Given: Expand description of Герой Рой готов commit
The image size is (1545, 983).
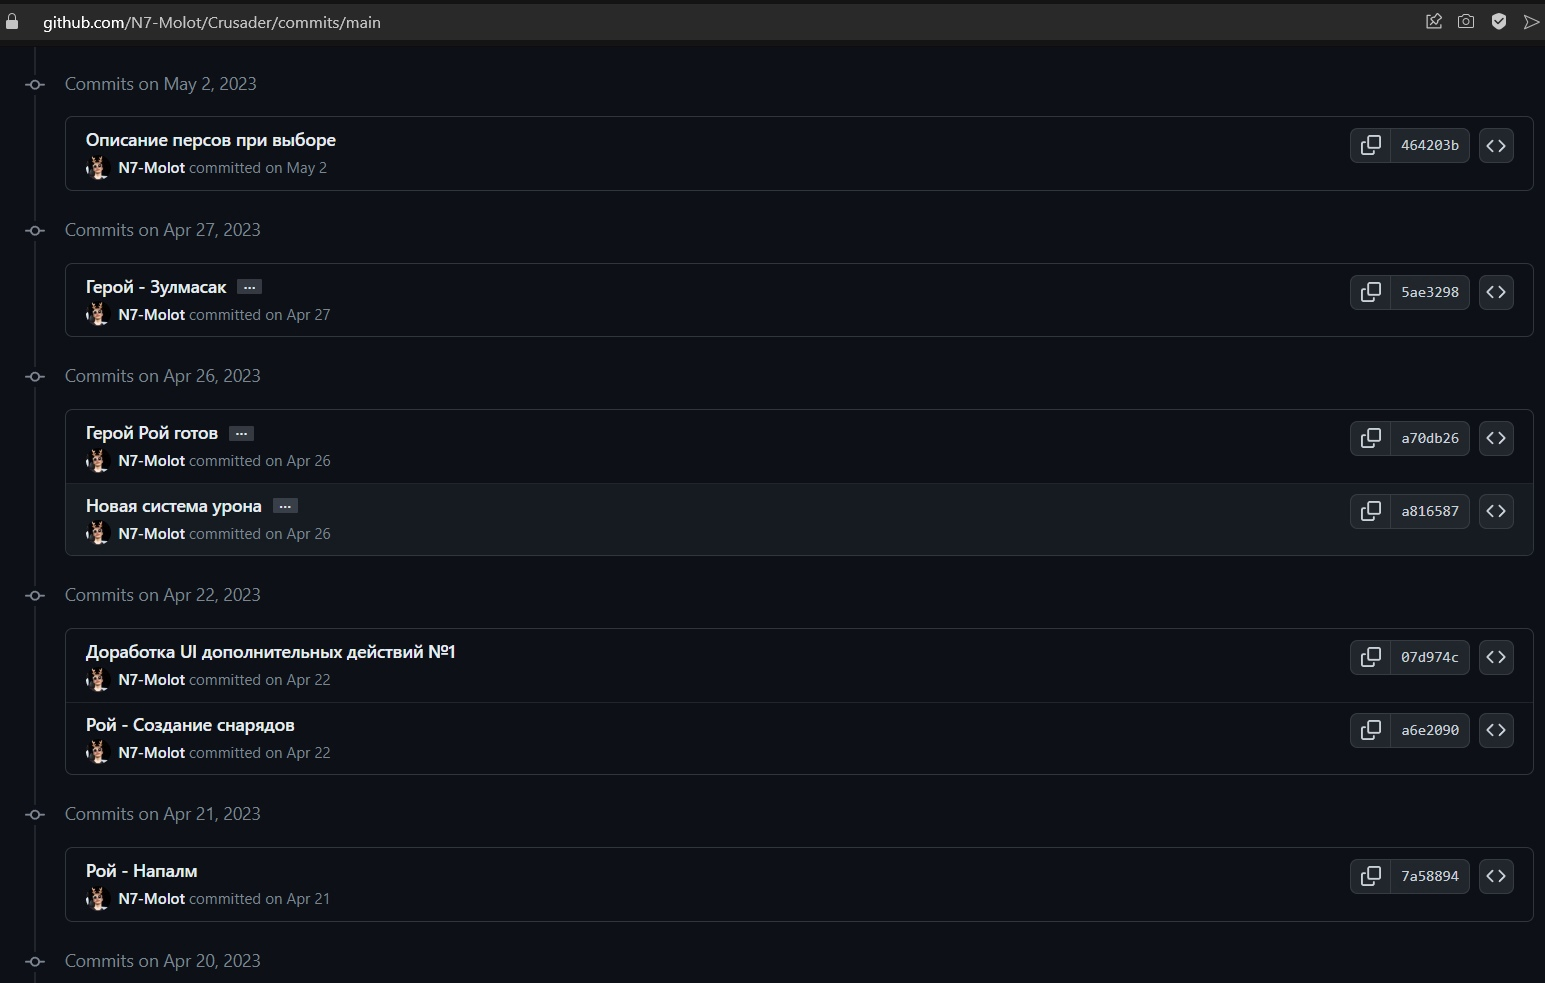Looking at the screenshot, I should (241, 433).
